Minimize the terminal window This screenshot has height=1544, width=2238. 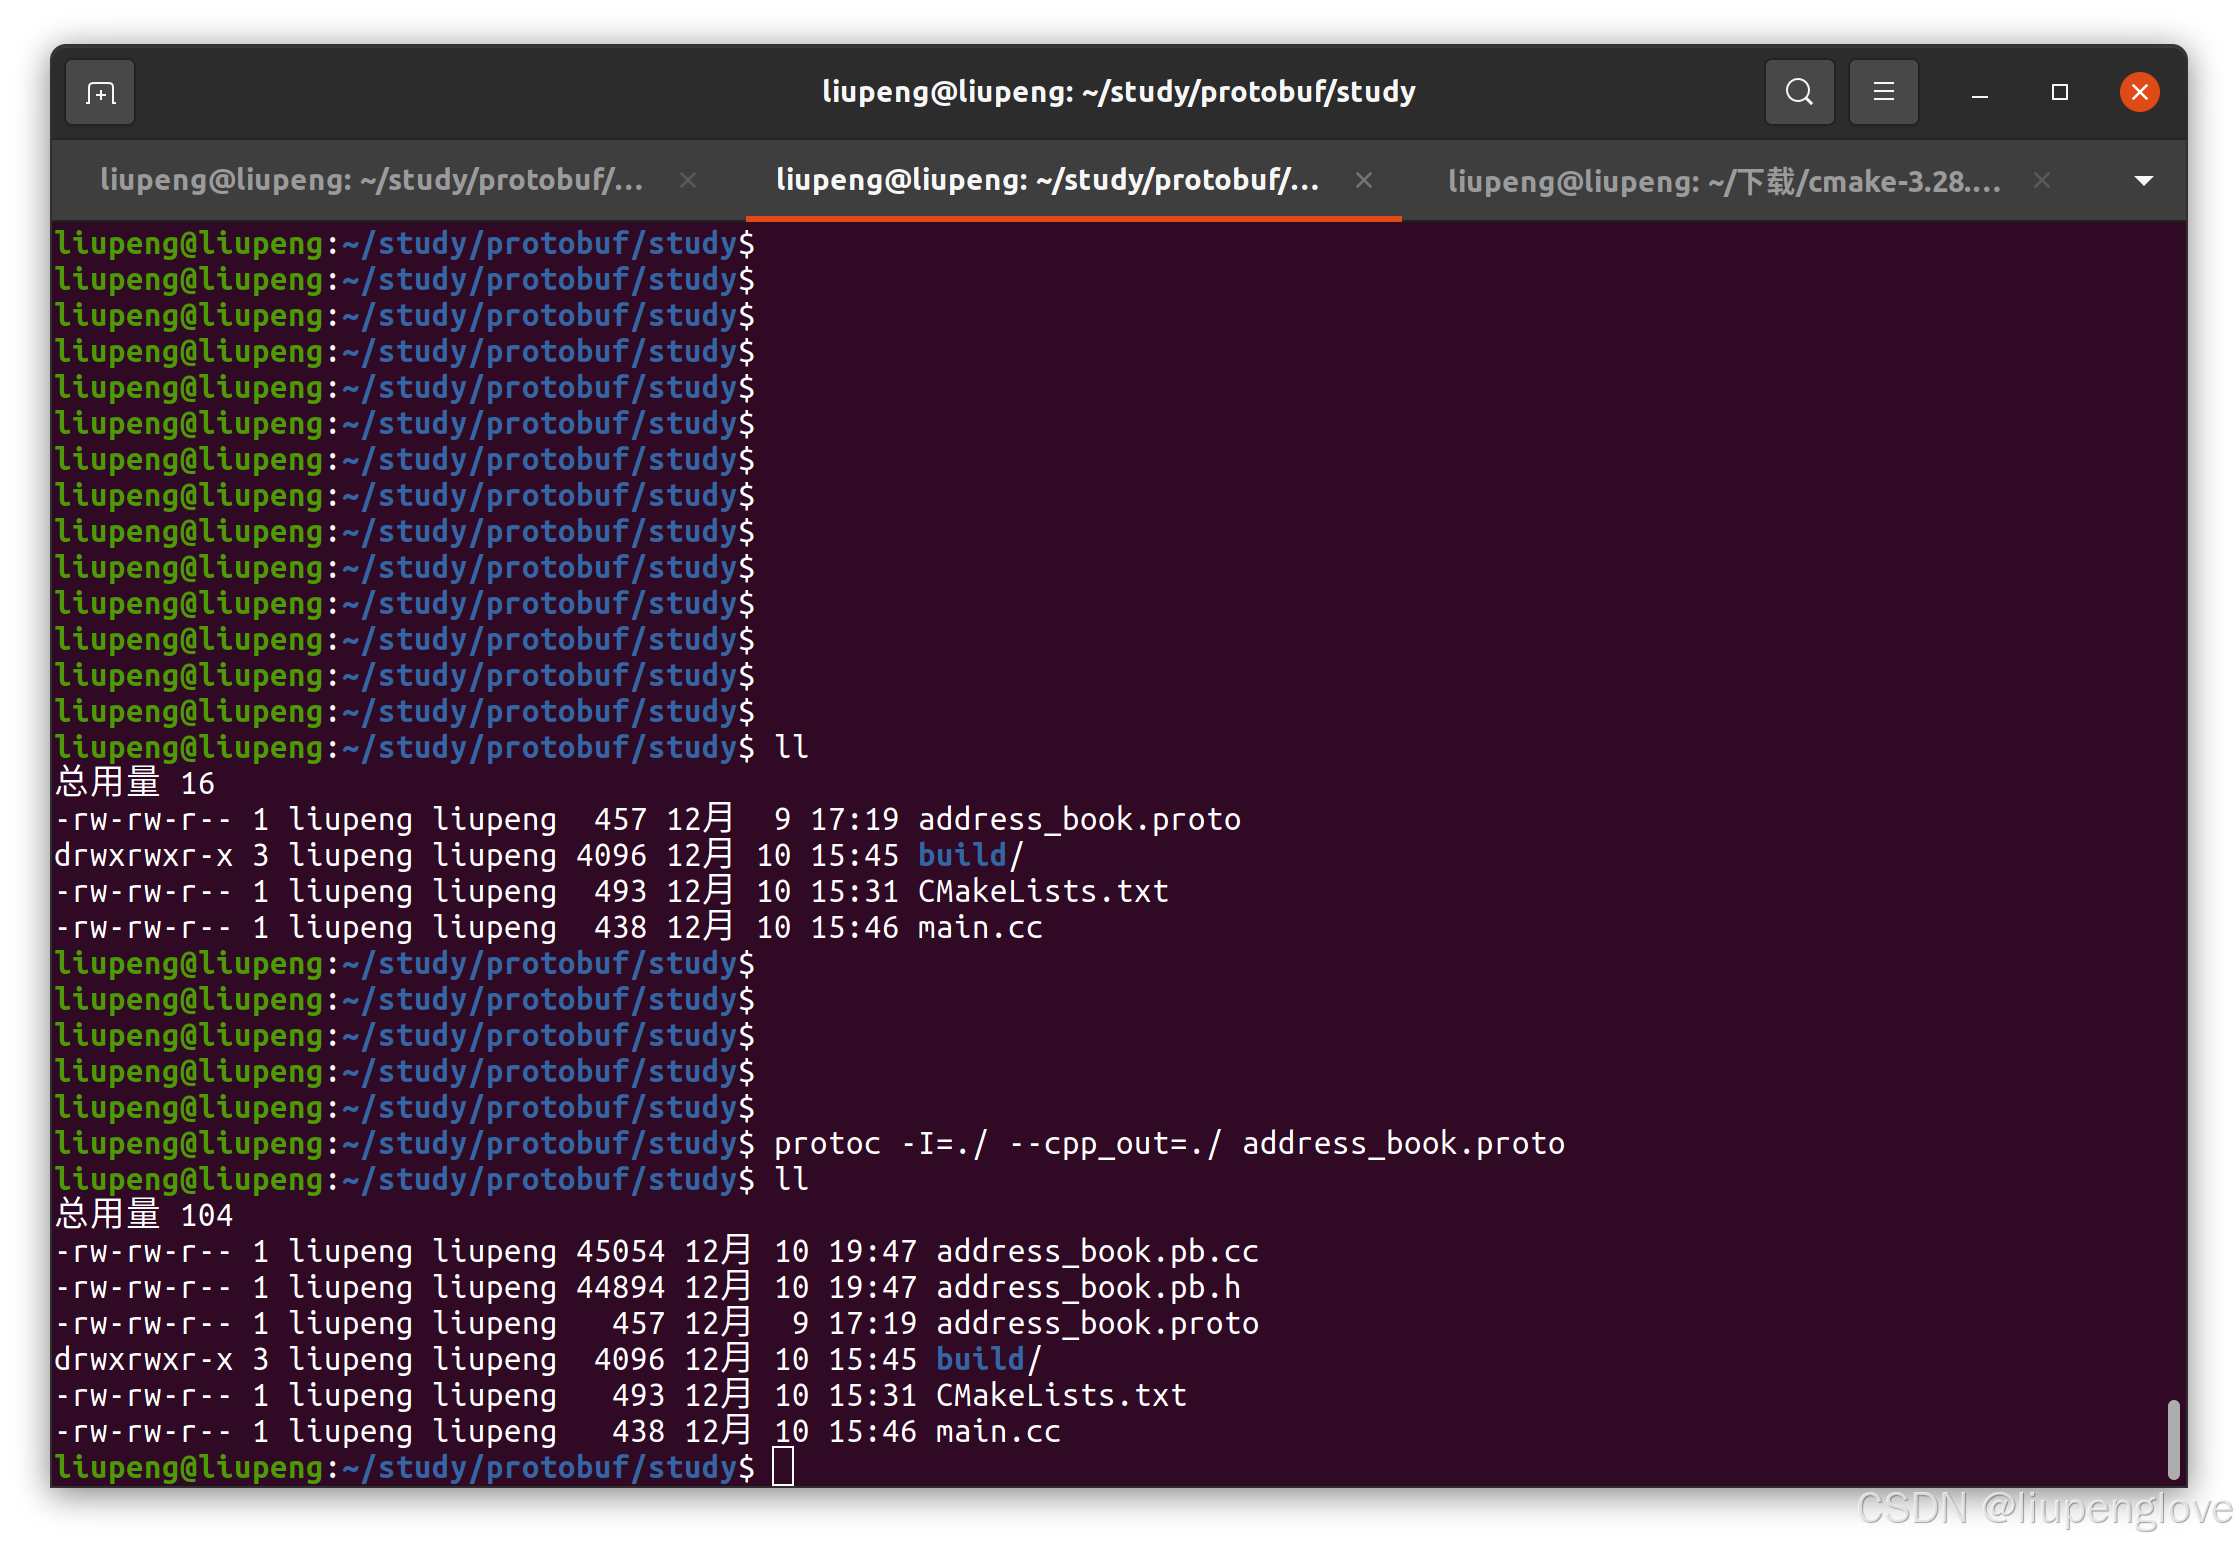click(x=1979, y=93)
